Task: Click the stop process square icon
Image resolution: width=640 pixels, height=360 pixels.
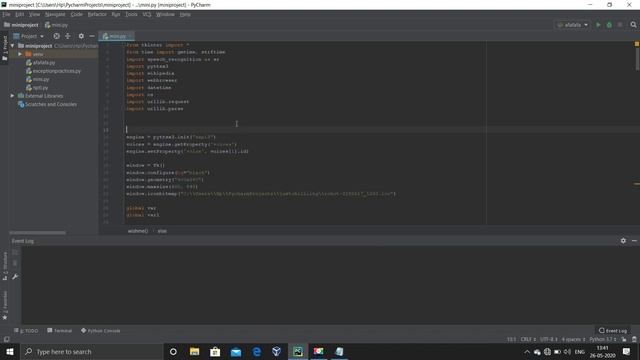Action: coord(620,25)
